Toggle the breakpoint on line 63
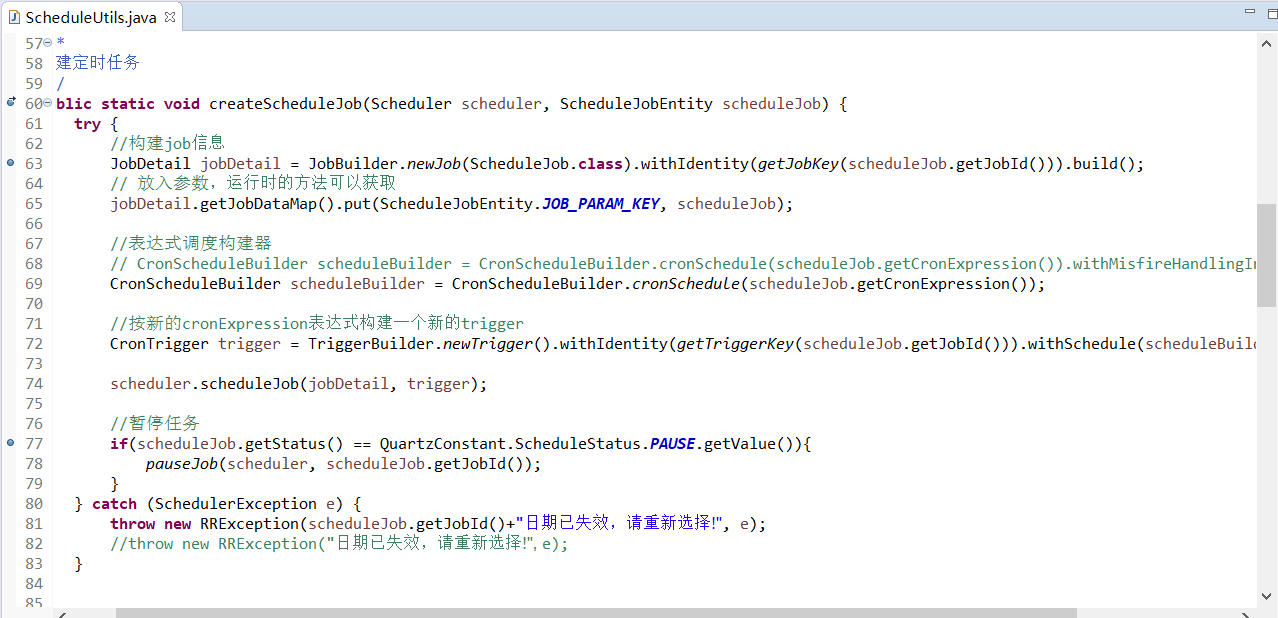Screen dimensions: 1278x618 click(x=8, y=163)
